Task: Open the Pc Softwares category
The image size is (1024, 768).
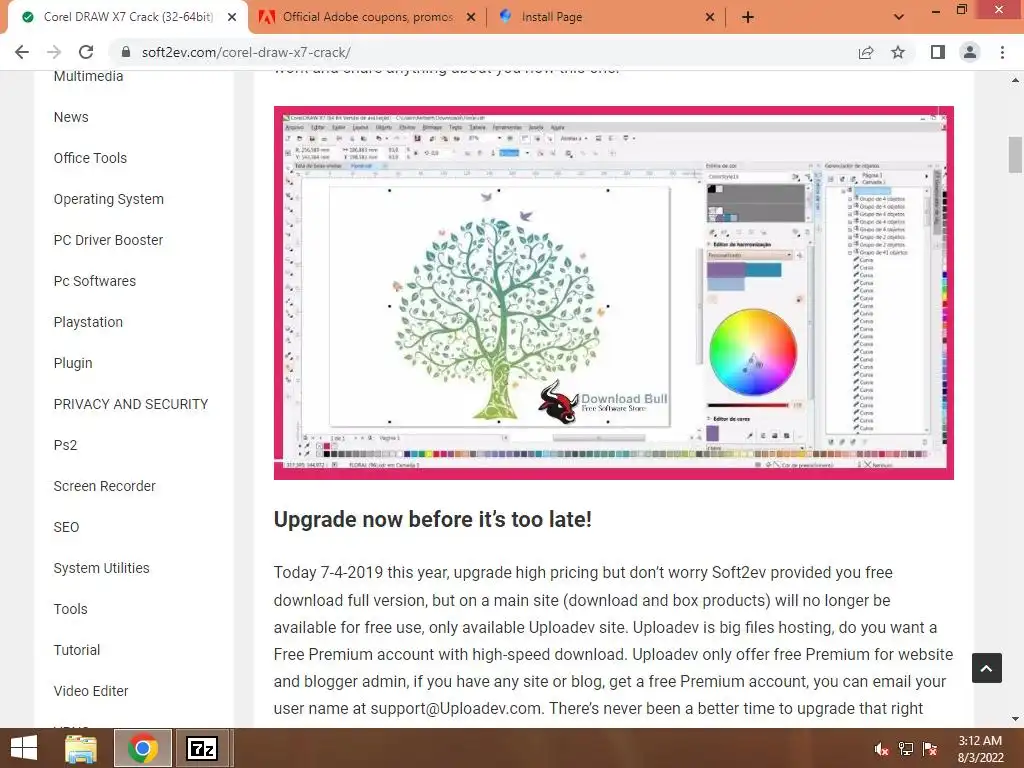Action: (95, 281)
